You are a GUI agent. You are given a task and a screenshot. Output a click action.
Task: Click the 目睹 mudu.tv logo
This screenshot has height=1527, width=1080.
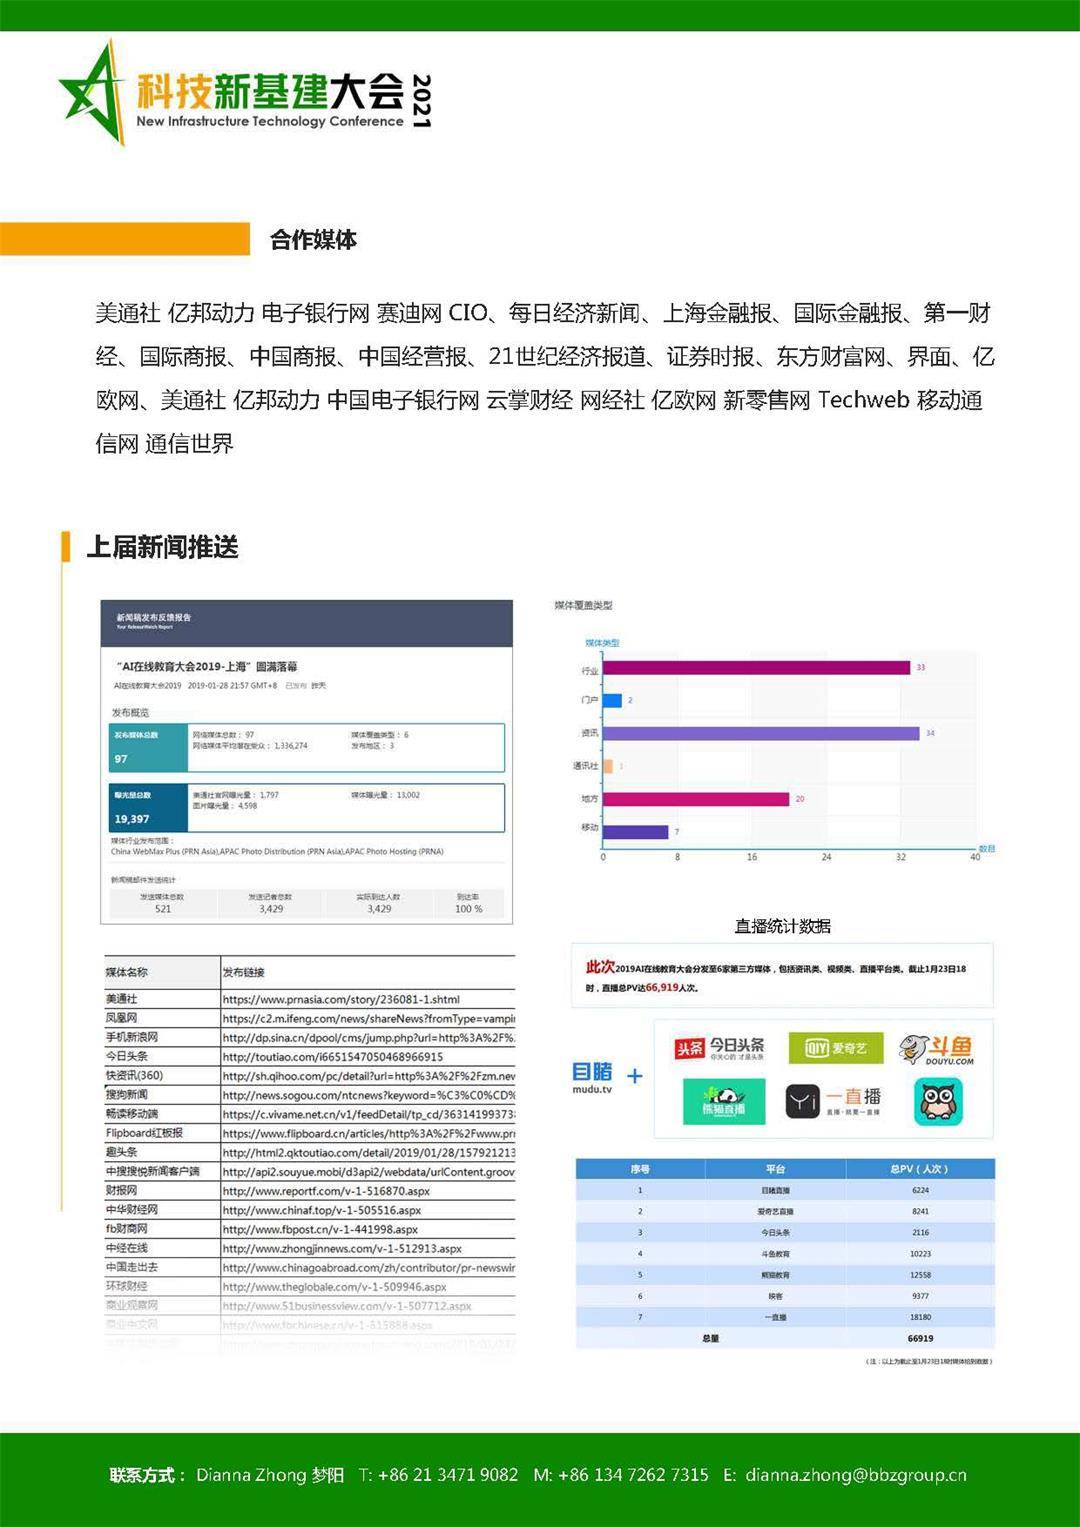pos(592,1077)
